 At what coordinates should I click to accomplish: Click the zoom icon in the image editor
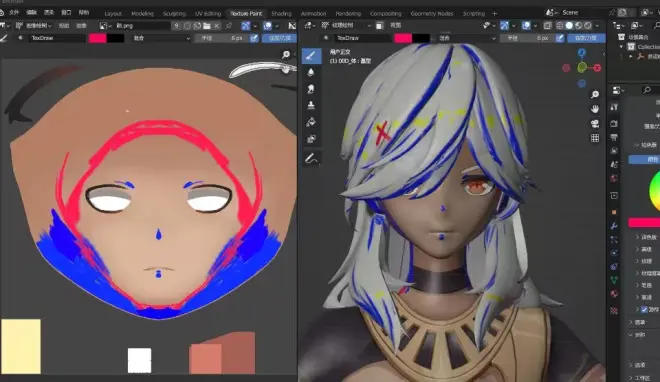(x=286, y=54)
